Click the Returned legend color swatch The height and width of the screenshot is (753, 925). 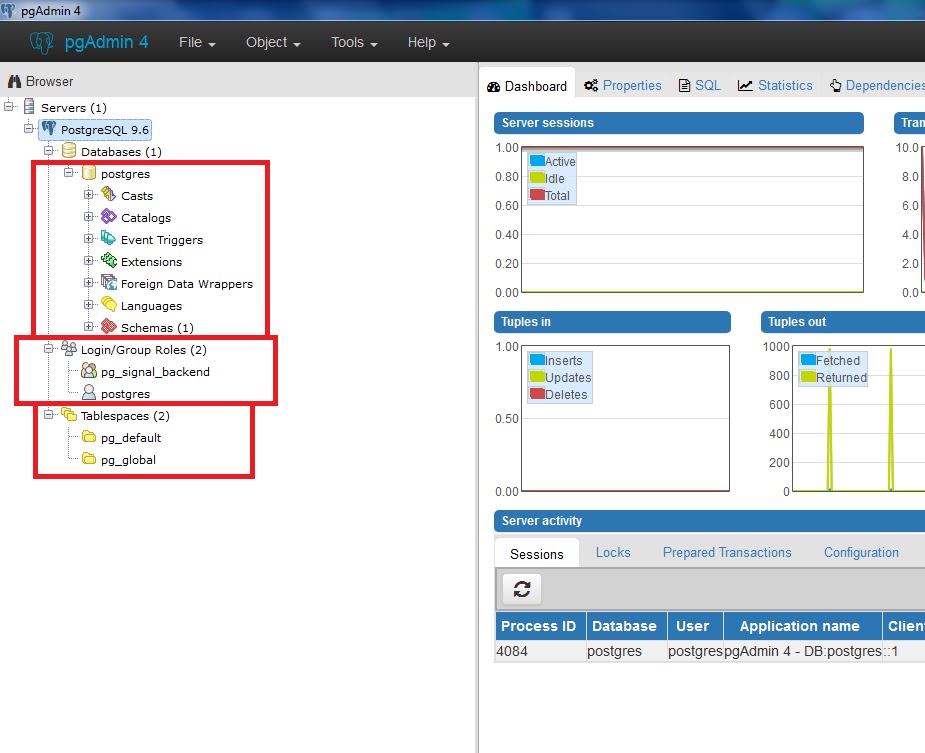click(x=808, y=376)
